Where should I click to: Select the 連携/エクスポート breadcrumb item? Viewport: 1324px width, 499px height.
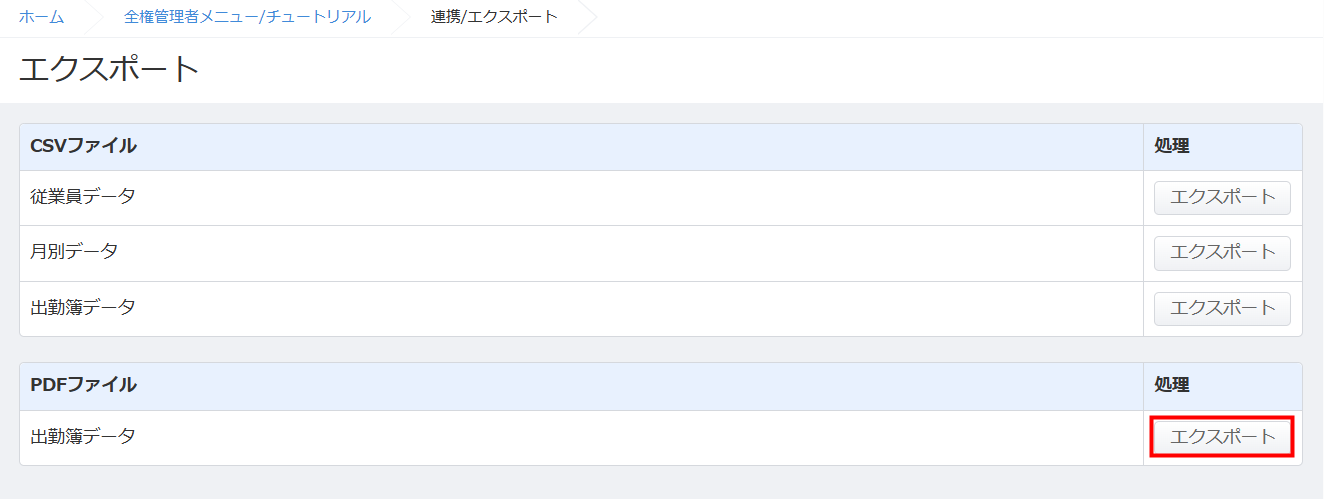494,17
